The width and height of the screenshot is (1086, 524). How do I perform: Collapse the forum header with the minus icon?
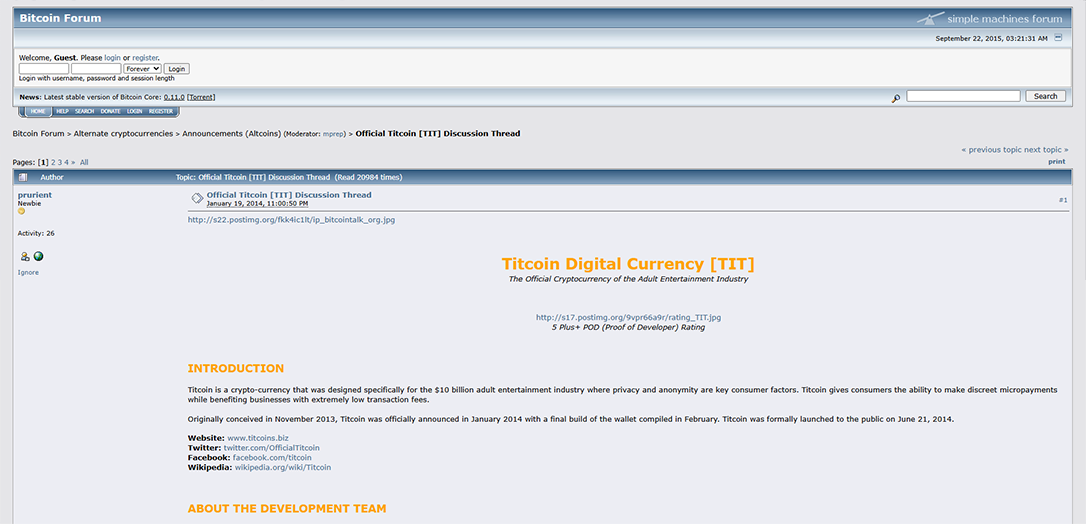[1058, 38]
